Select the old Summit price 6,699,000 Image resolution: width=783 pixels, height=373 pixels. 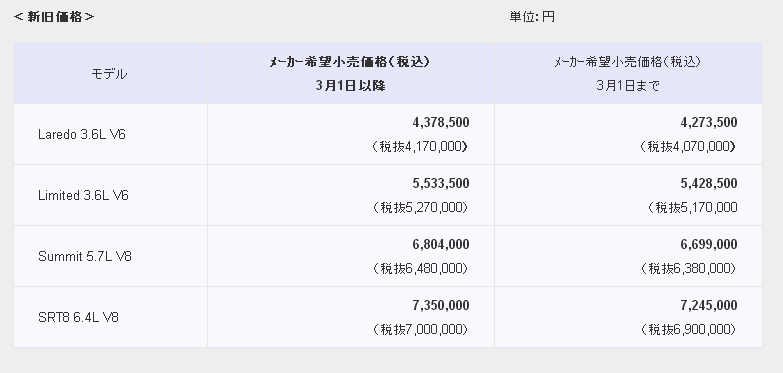pos(709,244)
